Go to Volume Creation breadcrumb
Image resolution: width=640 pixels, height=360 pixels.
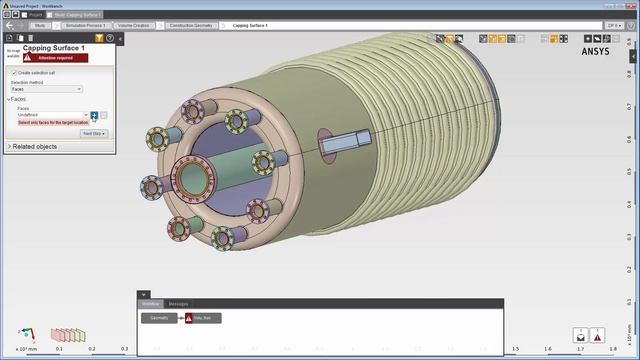134,25
